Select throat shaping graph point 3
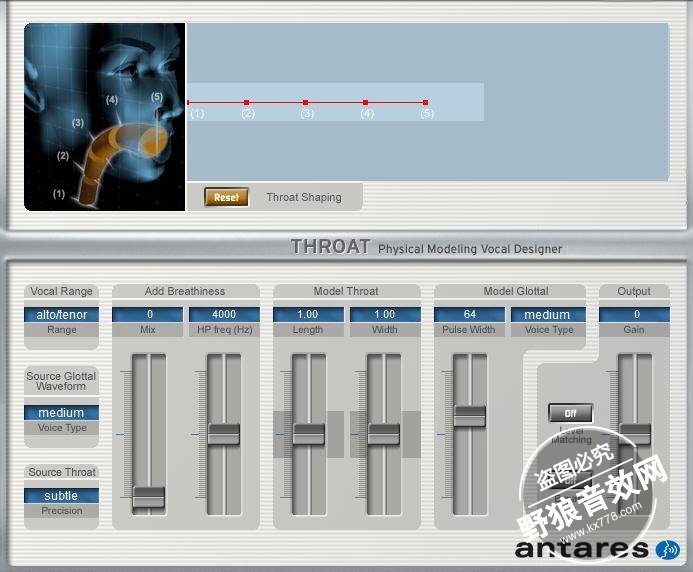The image size is (693, 572). (x=305, y=103)
